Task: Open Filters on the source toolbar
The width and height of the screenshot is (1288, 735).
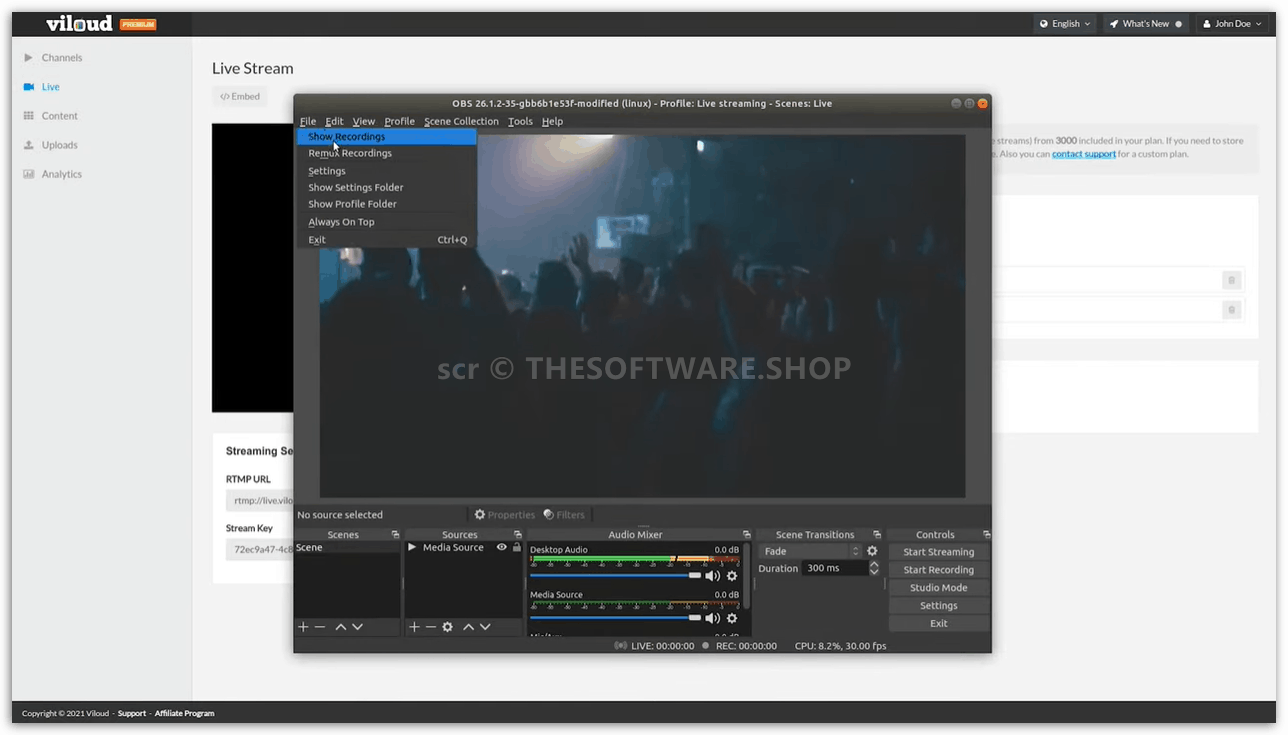Action: coord(564,515)
